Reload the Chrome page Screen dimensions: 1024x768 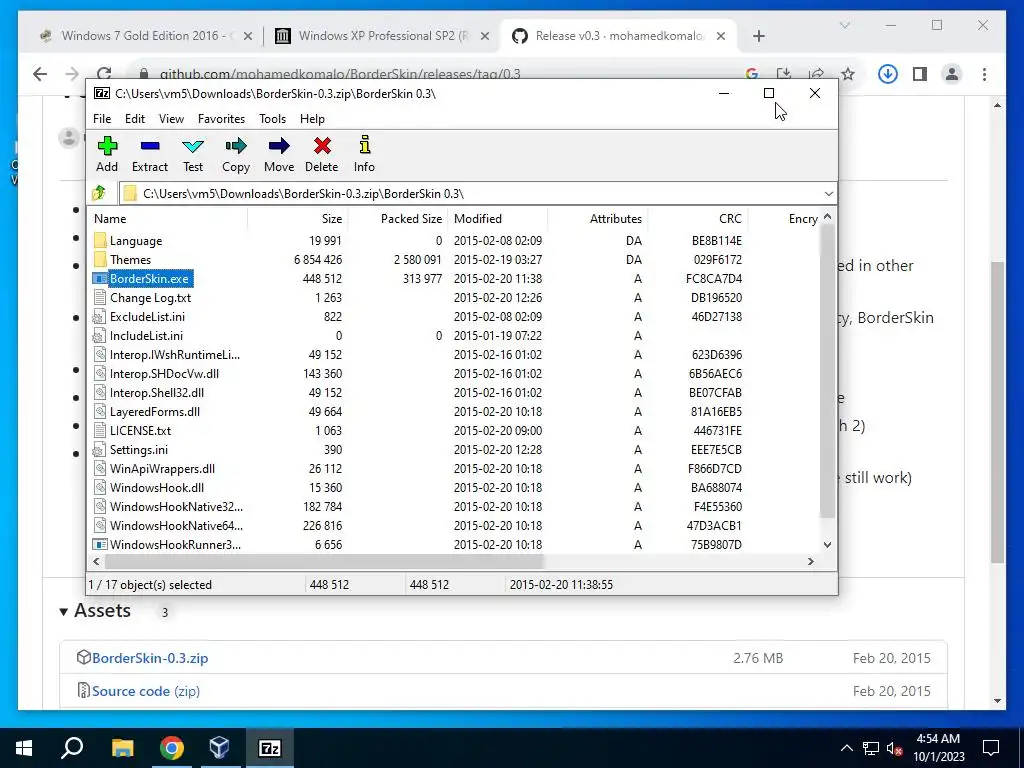104,74
